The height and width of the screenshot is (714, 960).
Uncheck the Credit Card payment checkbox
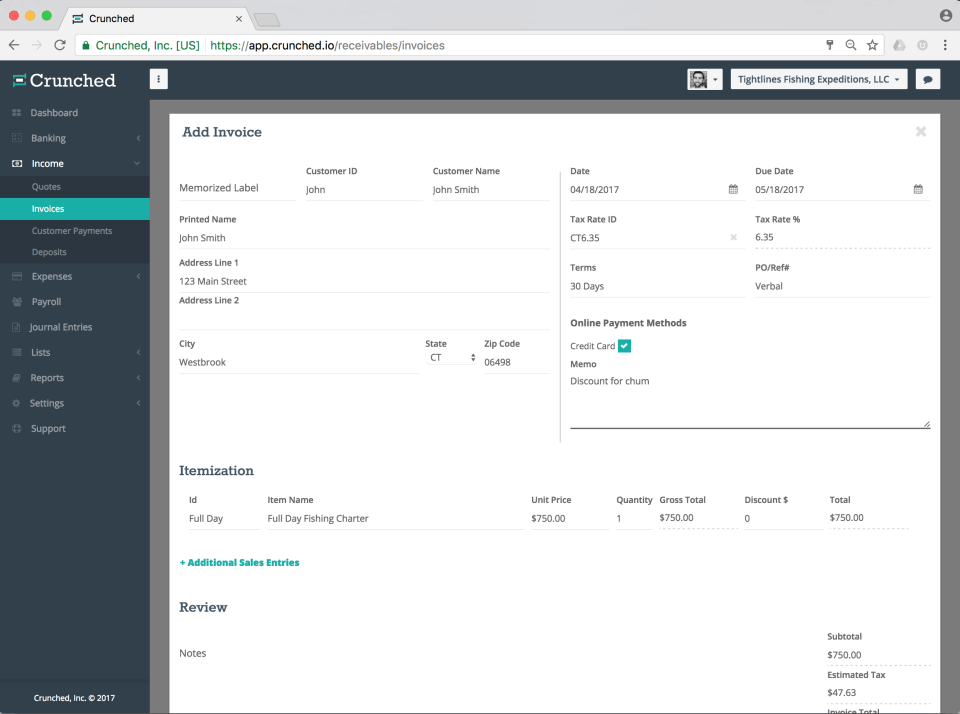[x=624, y=346]
